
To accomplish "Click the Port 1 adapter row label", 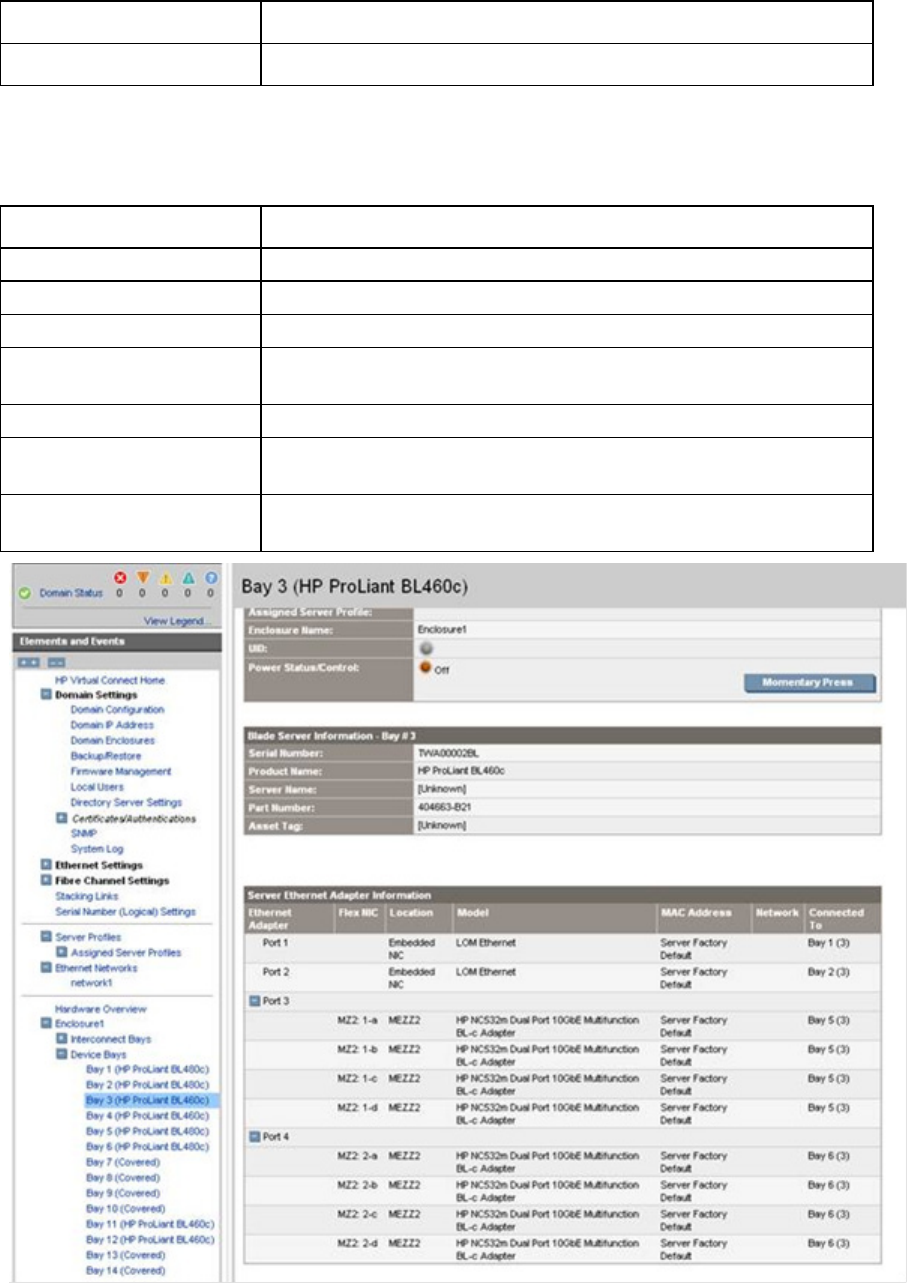I will tap(277, 942).
